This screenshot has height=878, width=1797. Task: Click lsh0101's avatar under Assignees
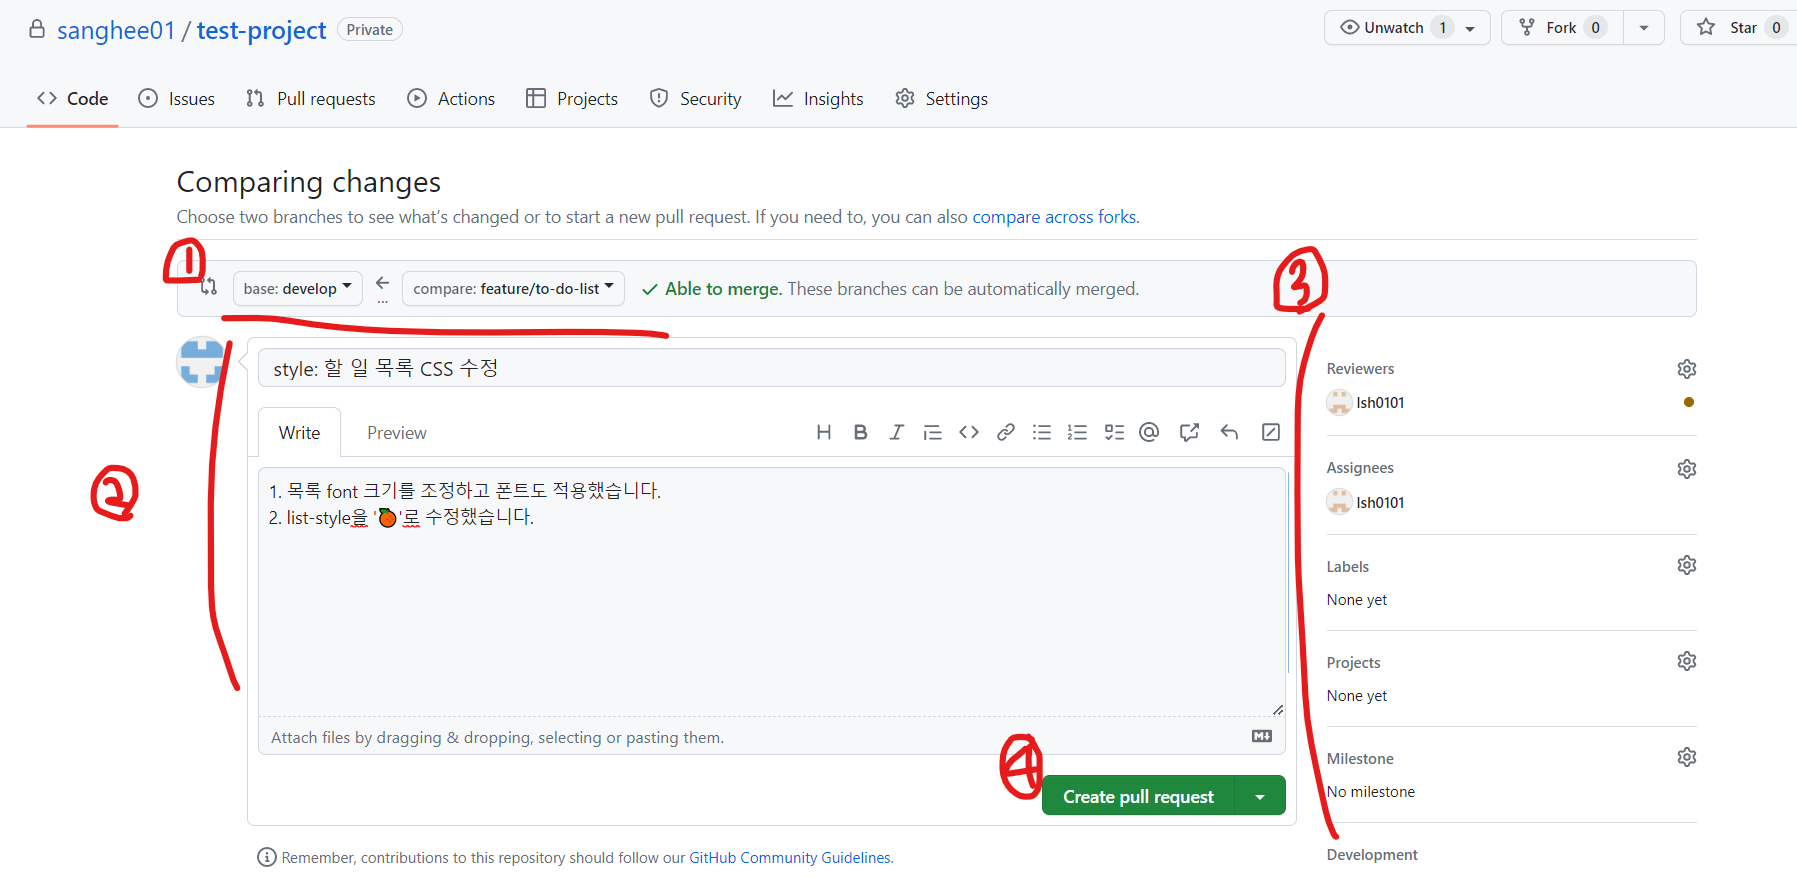[x=1339, y=502]
